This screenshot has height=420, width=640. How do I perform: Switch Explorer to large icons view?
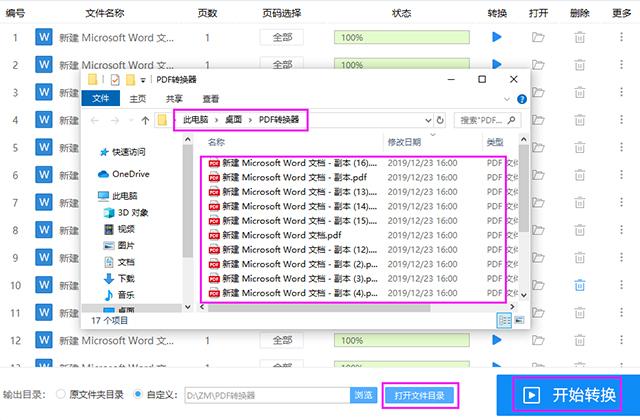click(519, 320)
